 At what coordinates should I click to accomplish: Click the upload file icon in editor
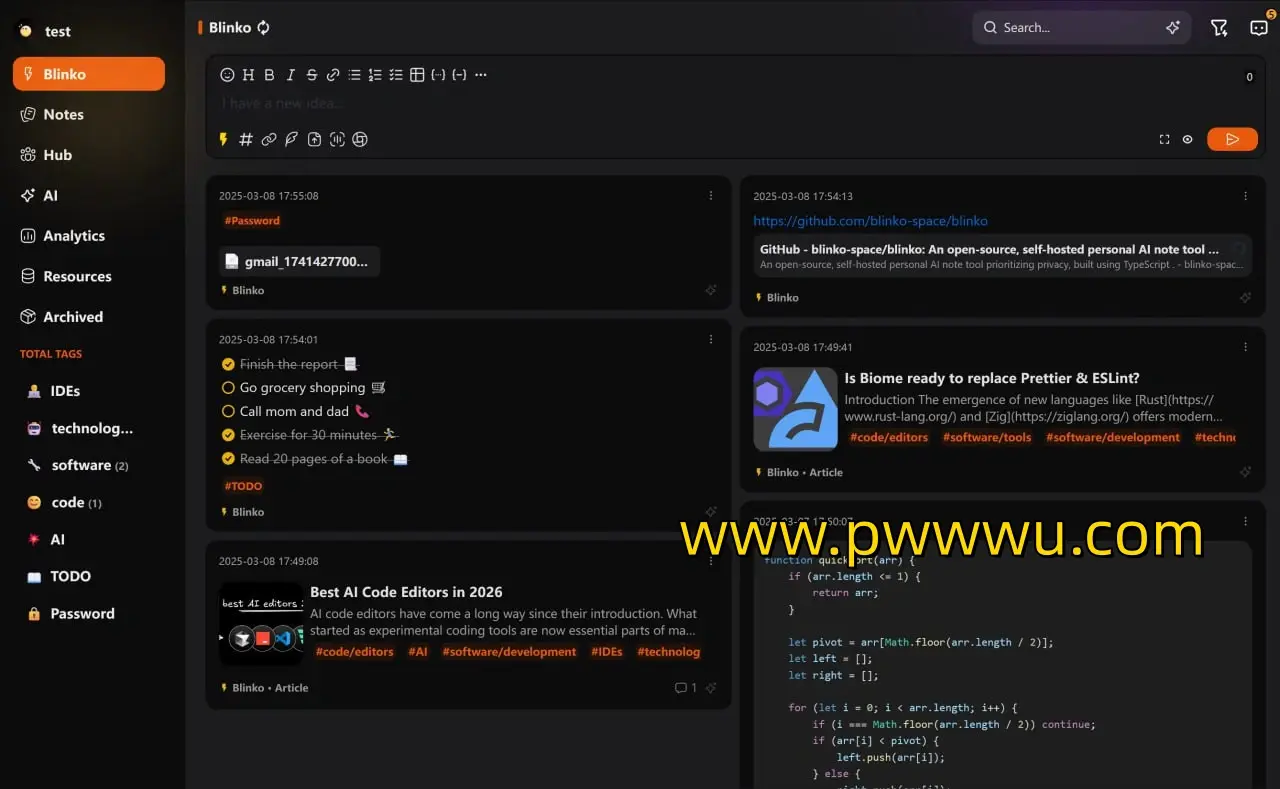pos(314,140)
